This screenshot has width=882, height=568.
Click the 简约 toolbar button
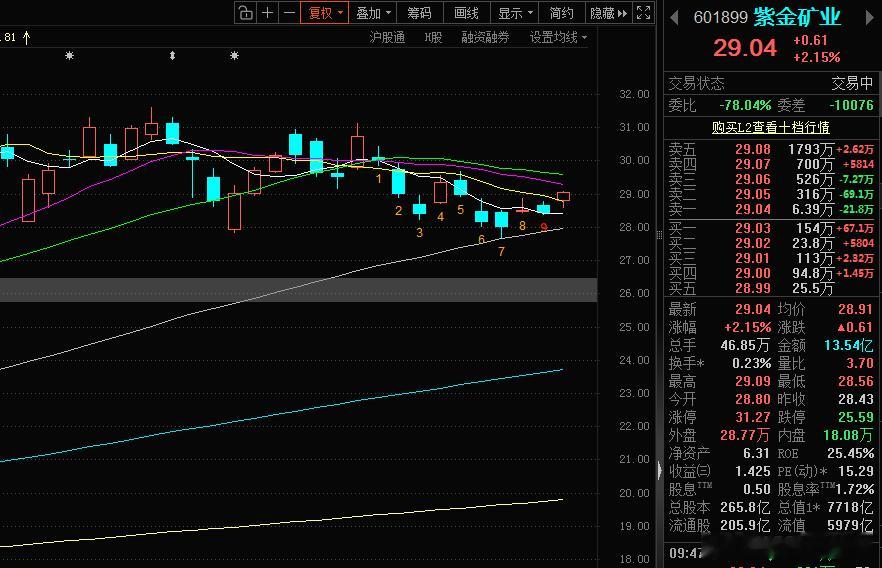click(x=561, y=12)
